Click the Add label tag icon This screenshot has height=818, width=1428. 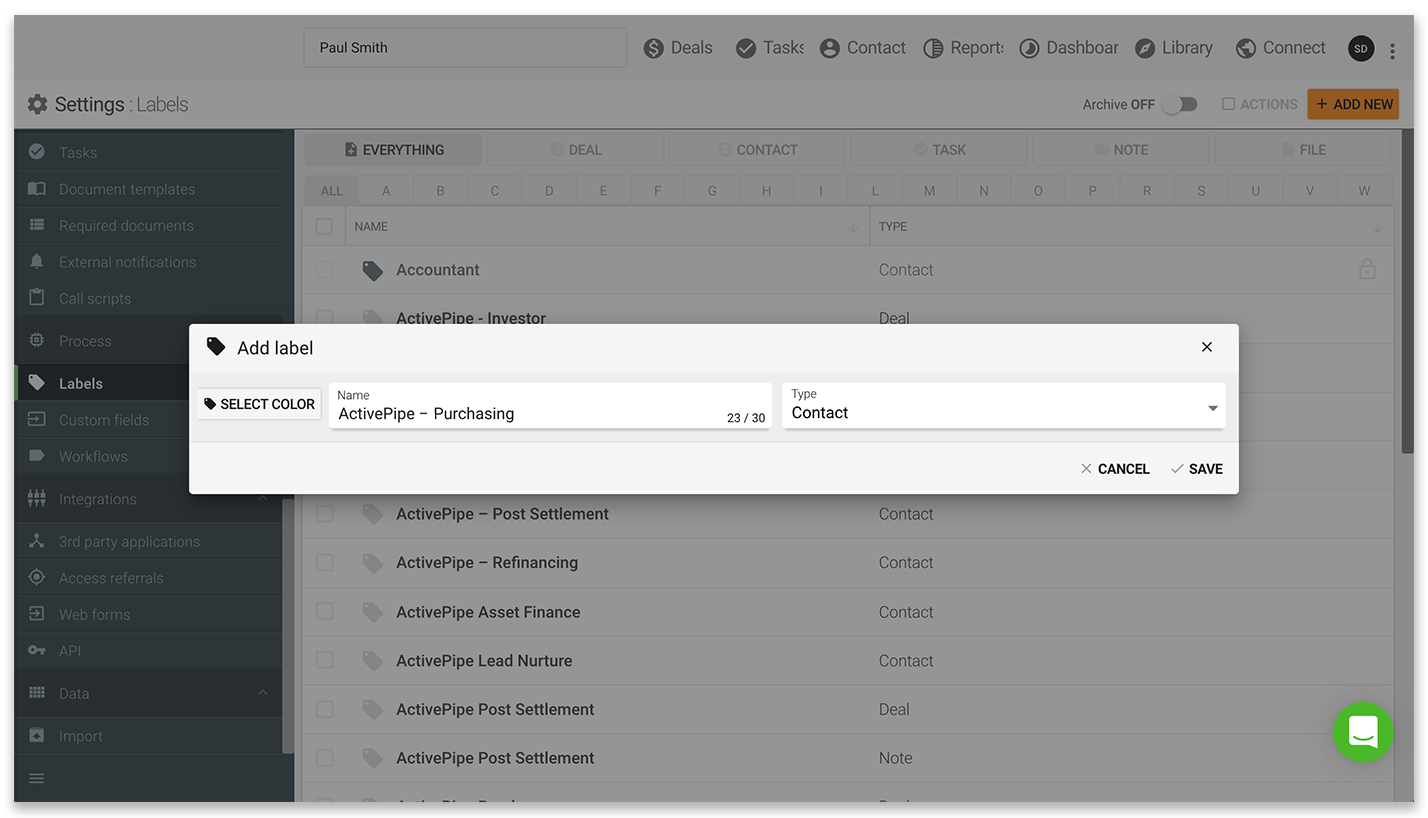tap(216, 347)
